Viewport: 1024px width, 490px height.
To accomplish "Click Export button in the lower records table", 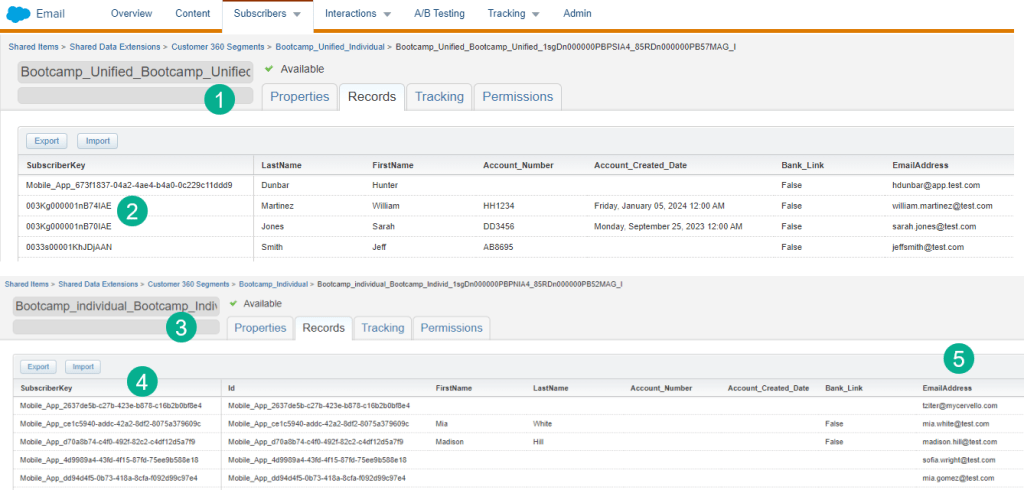I will click(38, 367).
